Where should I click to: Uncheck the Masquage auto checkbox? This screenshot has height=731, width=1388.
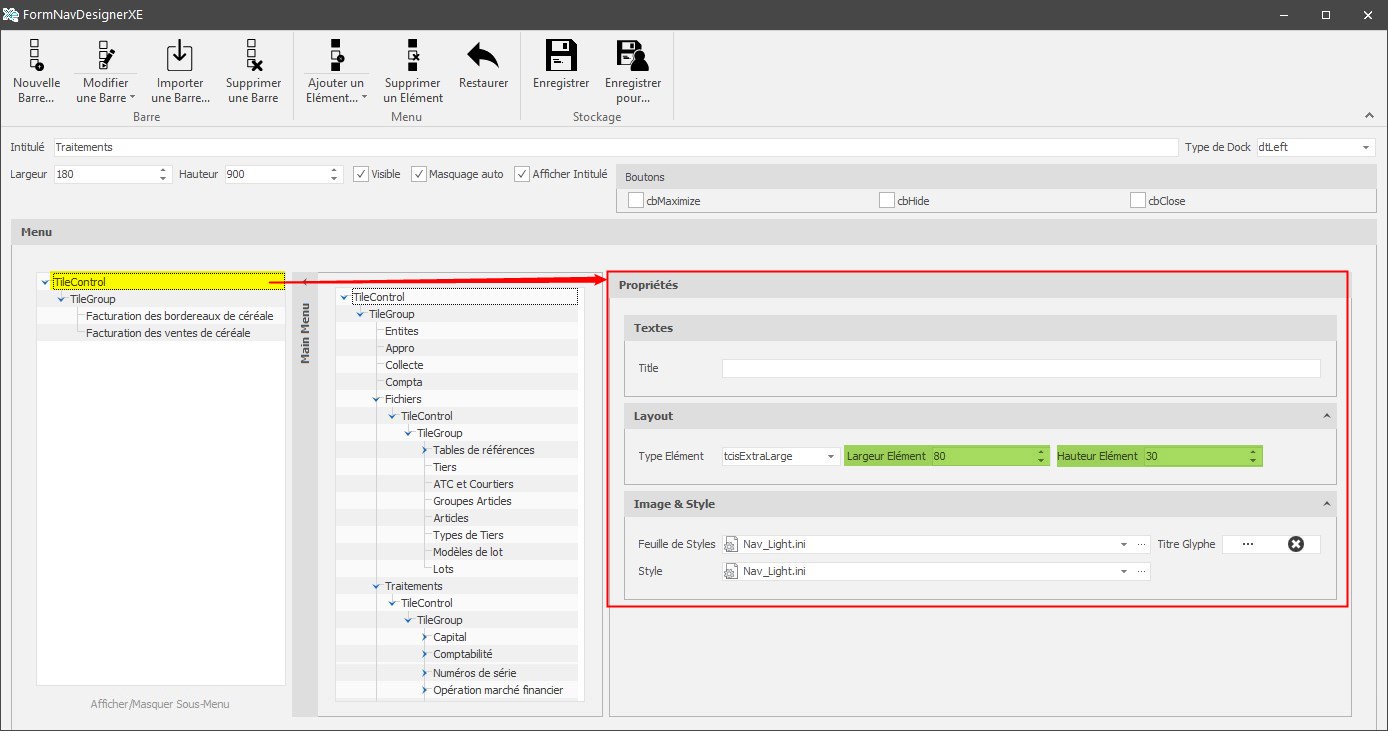[x=419, y=174]
